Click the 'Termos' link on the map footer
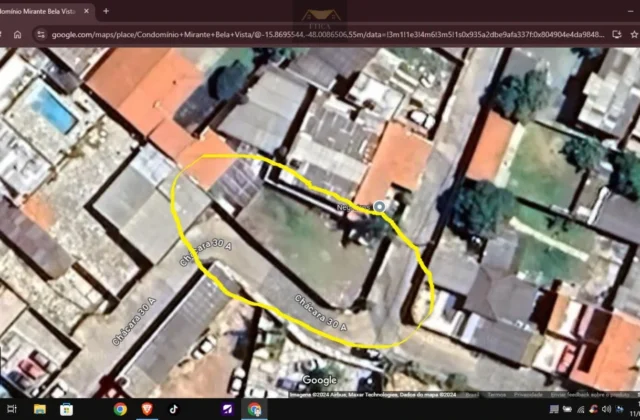The width and height of the screenshot is (640, 420). [x=496, y=395]
